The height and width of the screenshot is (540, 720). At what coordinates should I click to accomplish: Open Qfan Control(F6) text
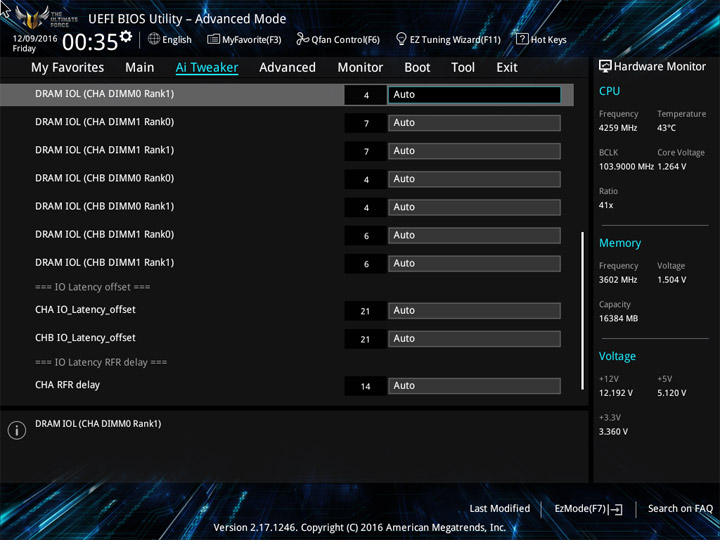345,39
